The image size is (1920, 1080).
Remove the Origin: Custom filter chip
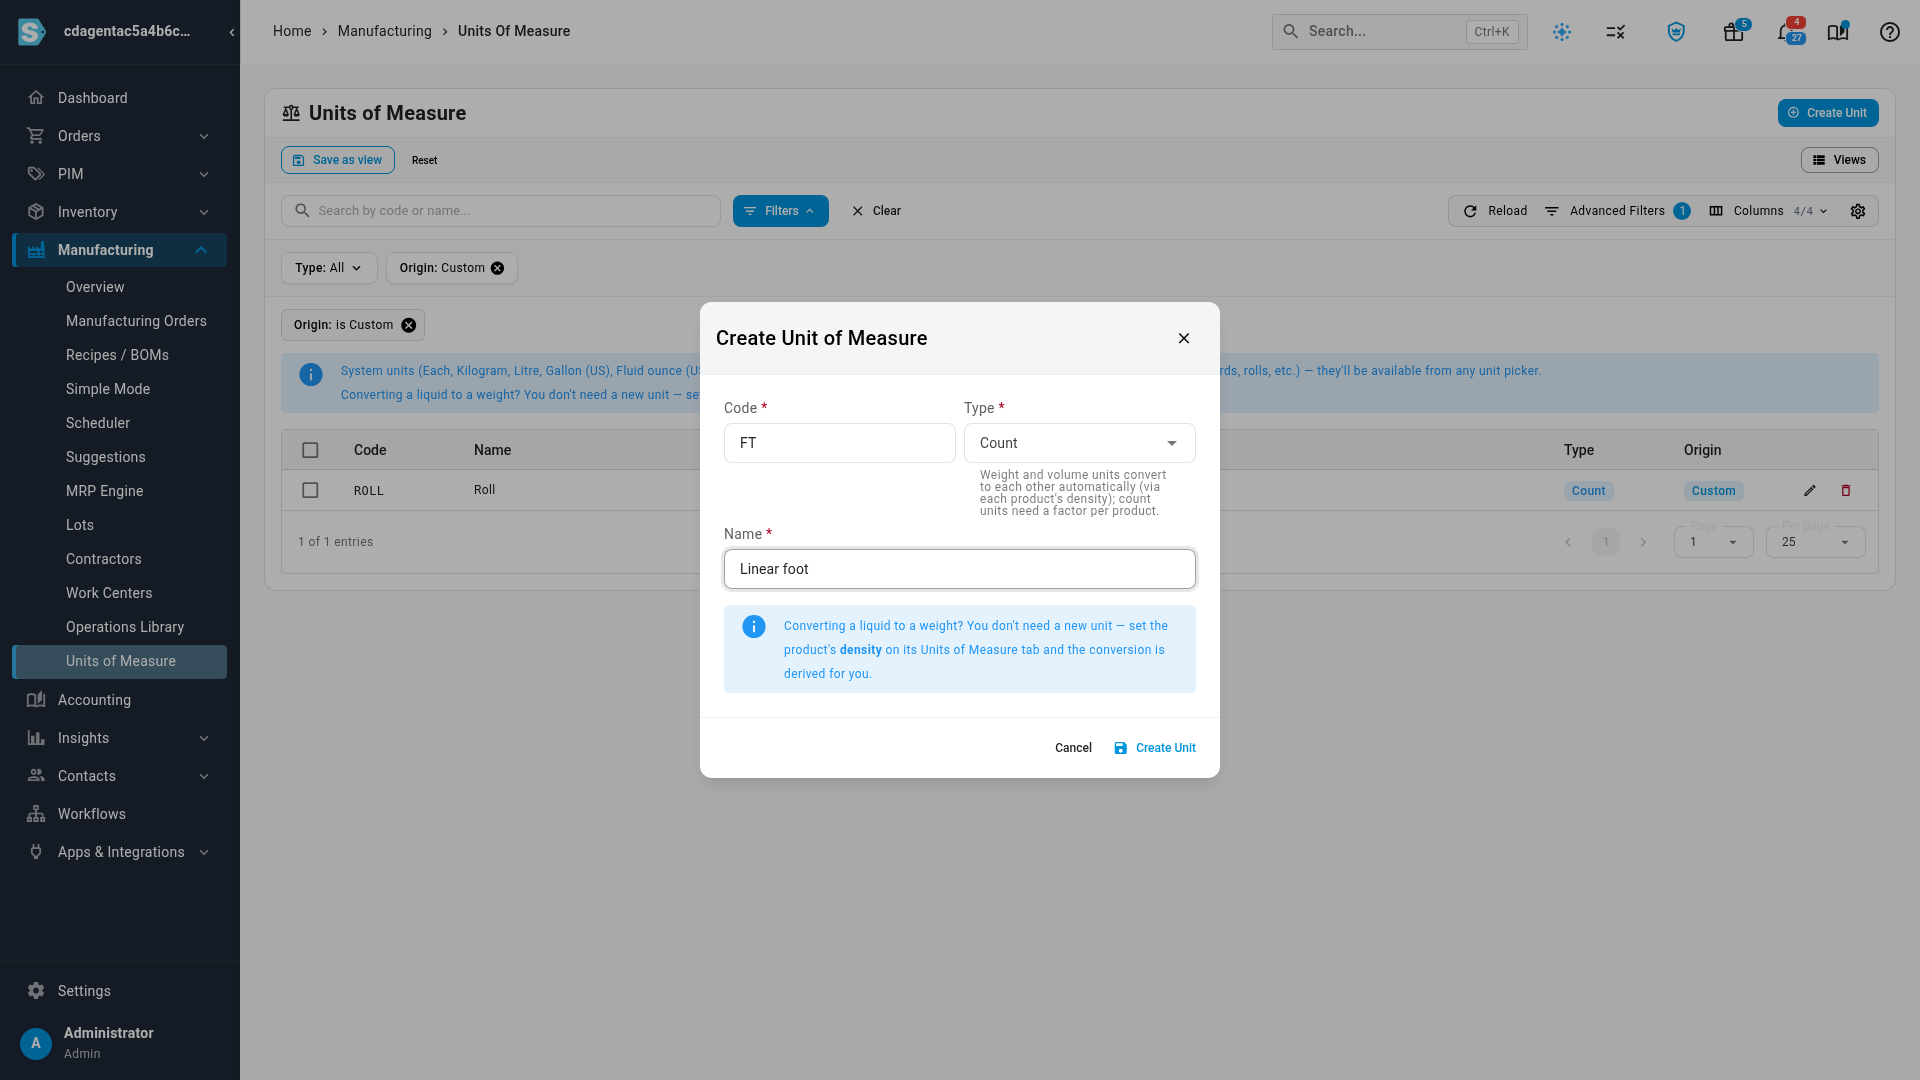497,268
